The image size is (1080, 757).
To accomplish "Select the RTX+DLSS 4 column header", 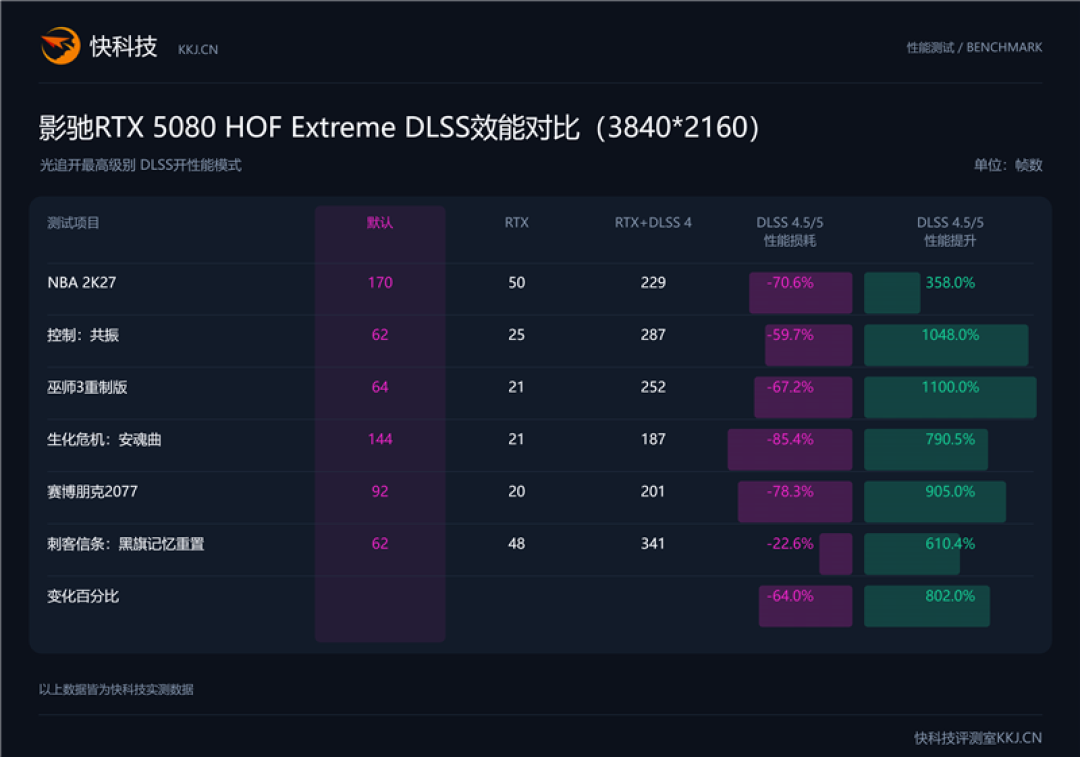I will [x=653, y=222].
